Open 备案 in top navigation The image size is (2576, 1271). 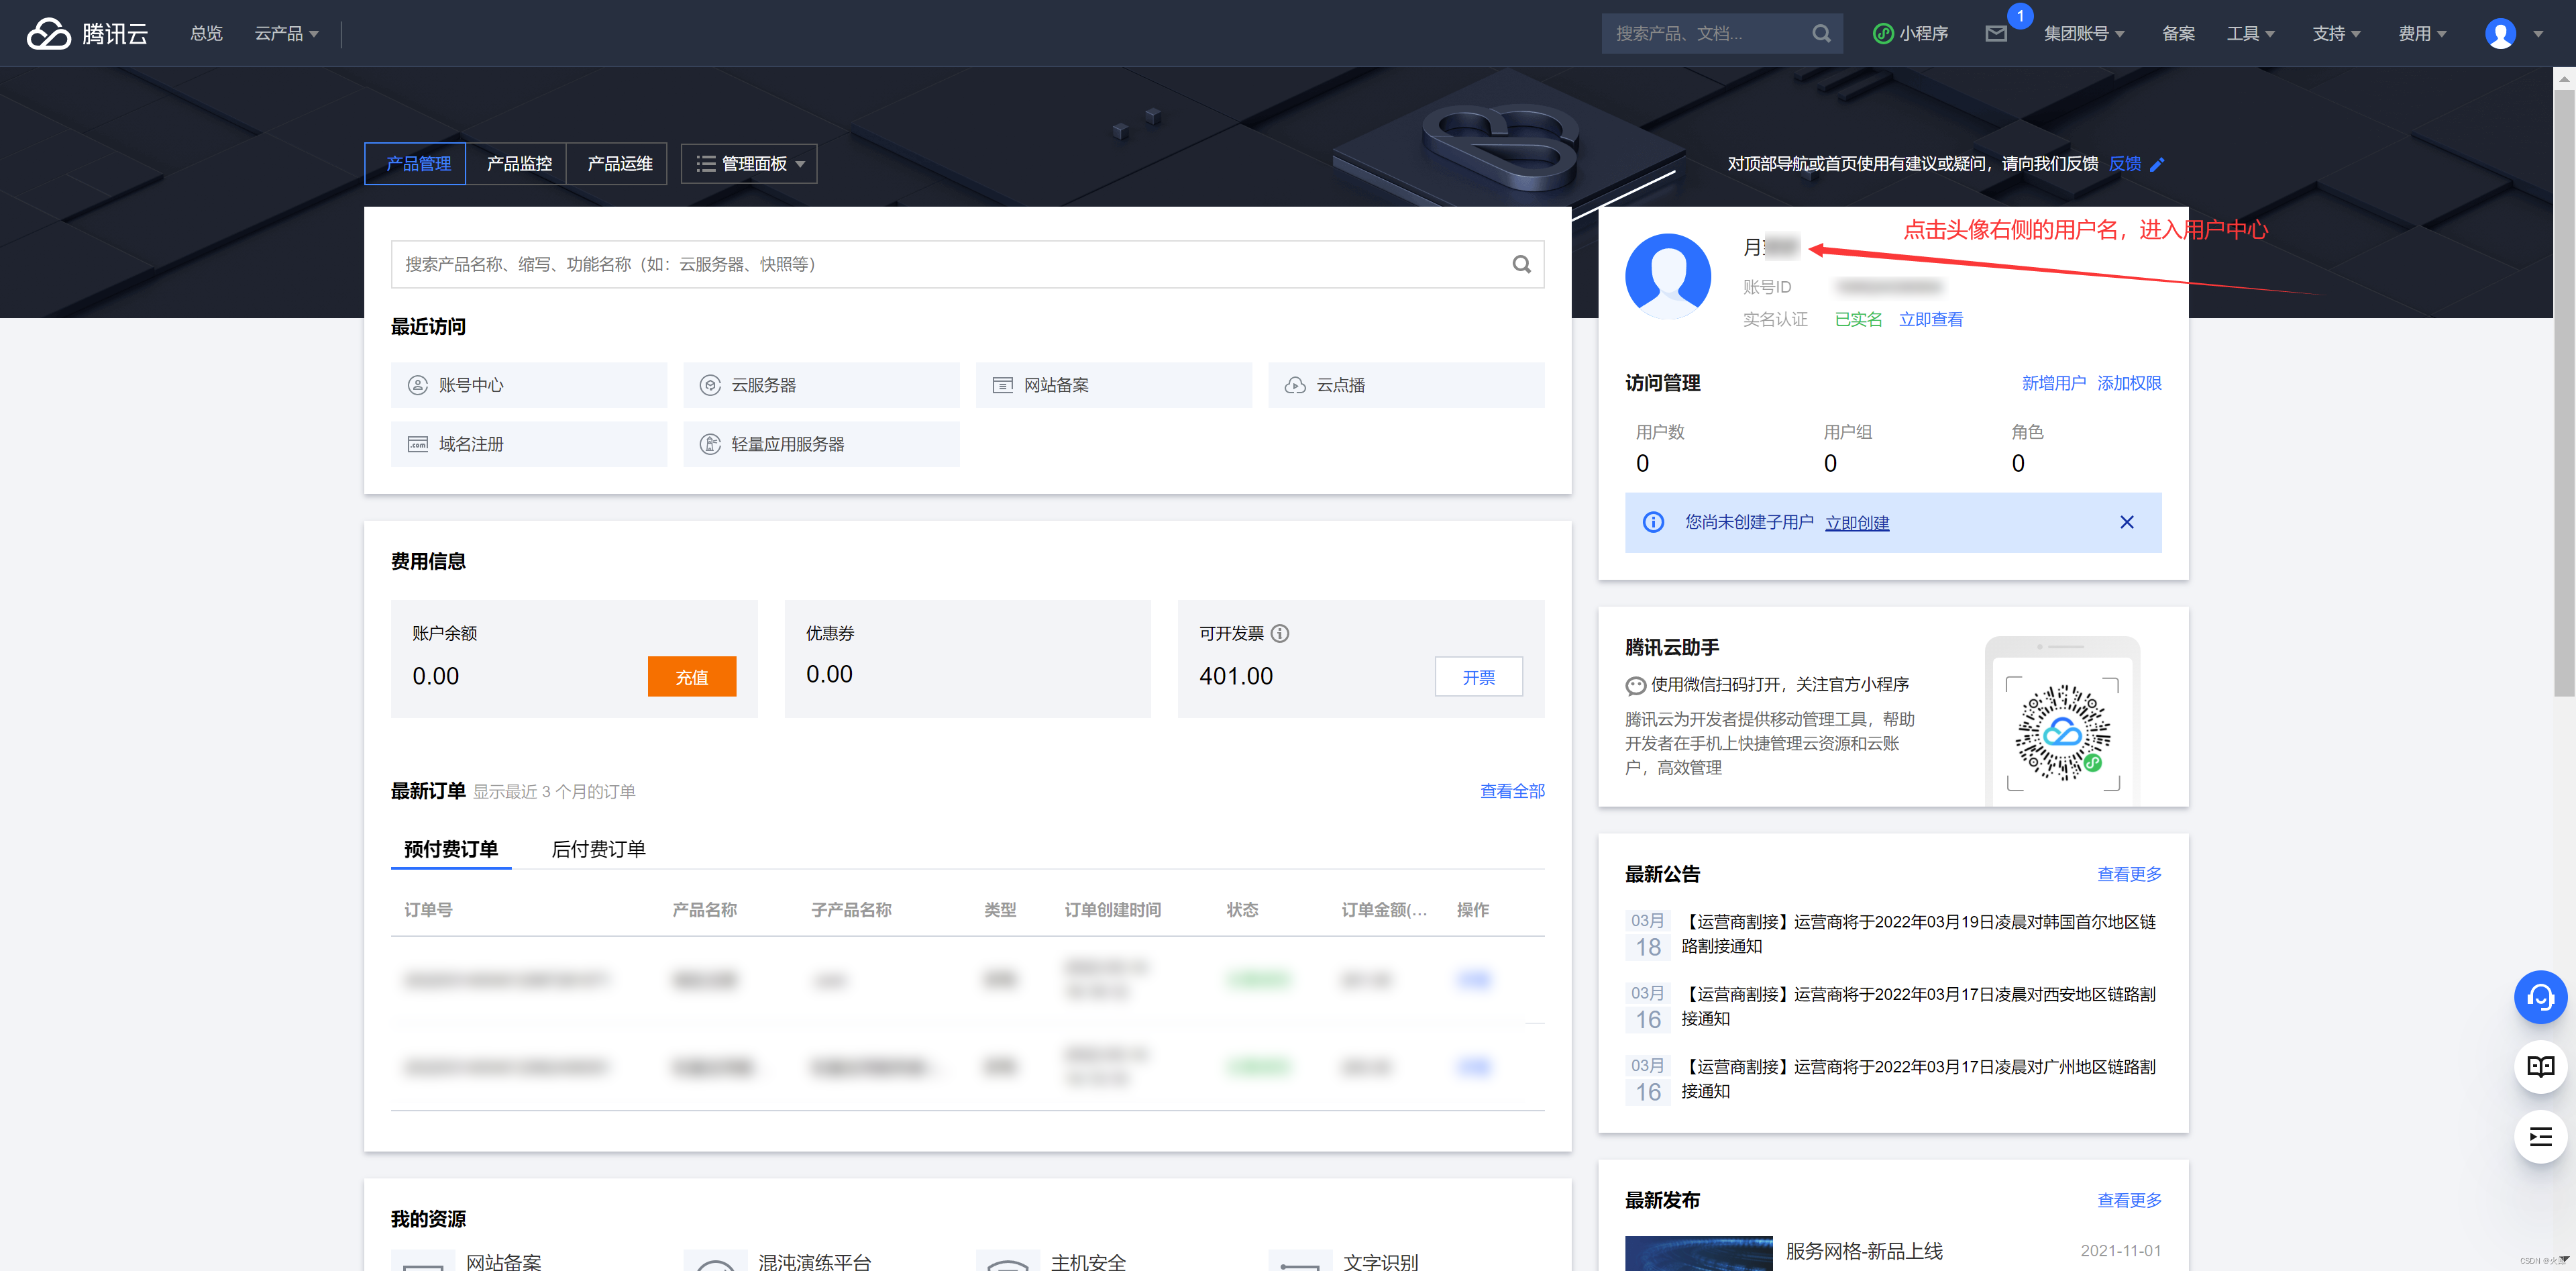[2178, 33]
